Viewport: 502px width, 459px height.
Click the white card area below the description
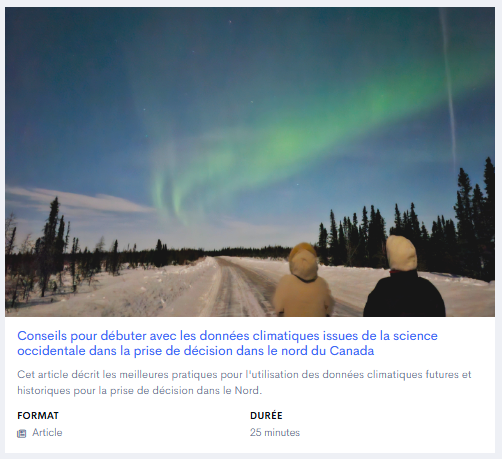click(x=250, y=445)
